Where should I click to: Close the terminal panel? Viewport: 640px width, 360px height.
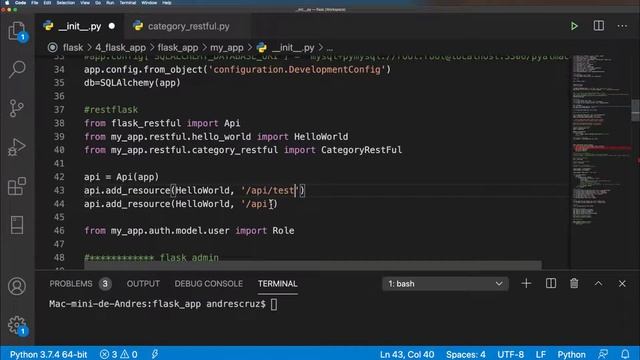pyautogui.click(x=622, y=283)
